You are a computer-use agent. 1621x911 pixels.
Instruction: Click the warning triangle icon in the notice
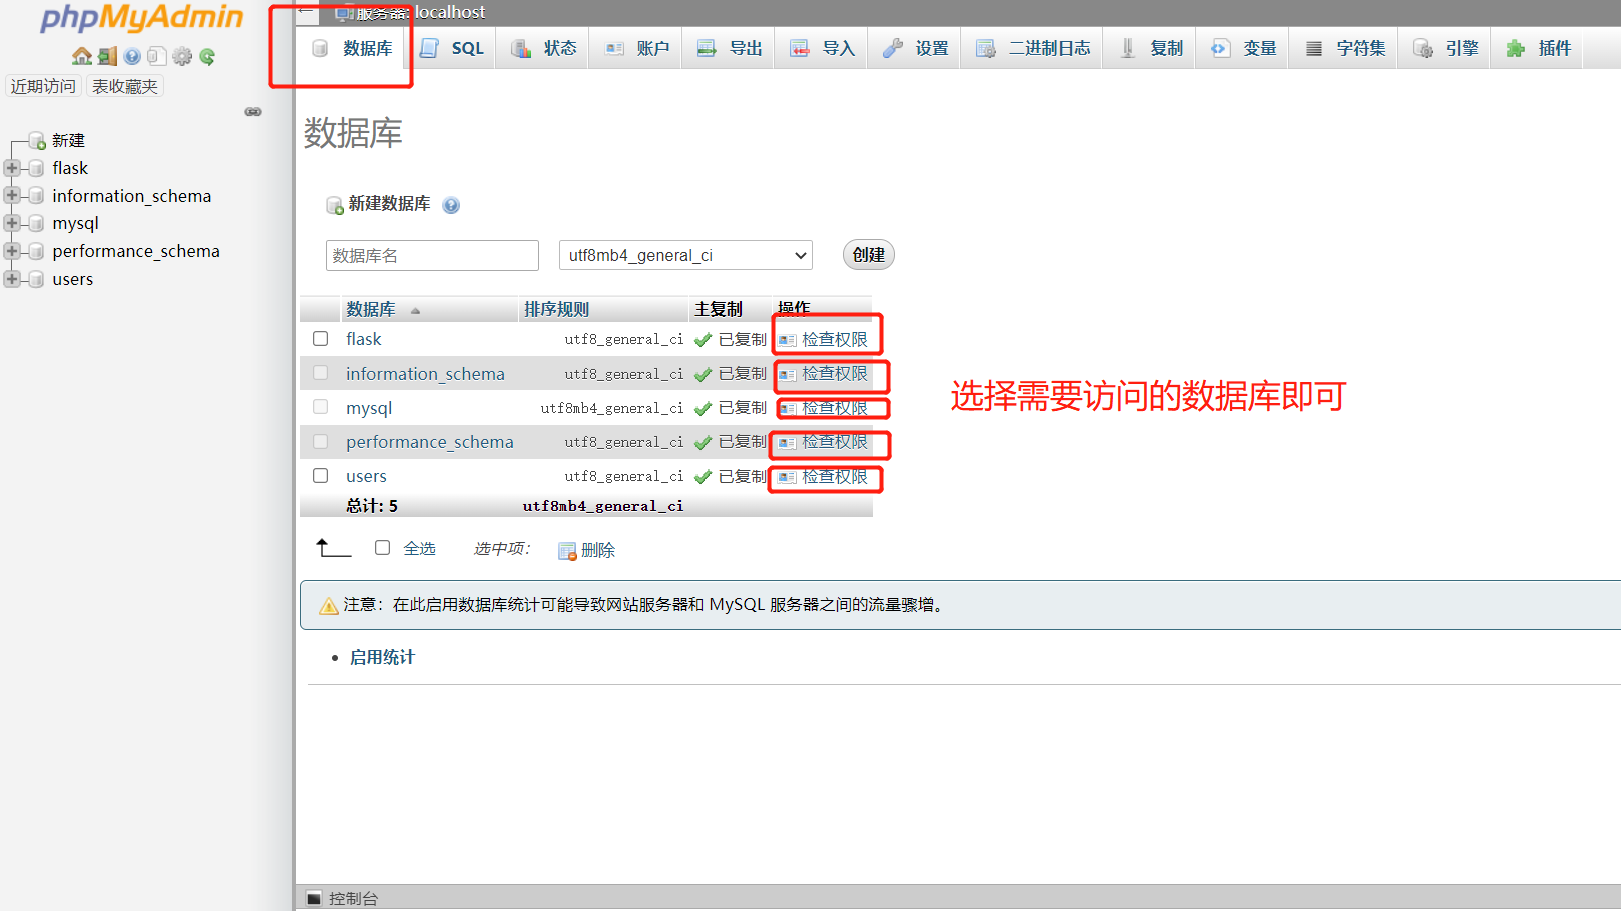click(328, 605)
